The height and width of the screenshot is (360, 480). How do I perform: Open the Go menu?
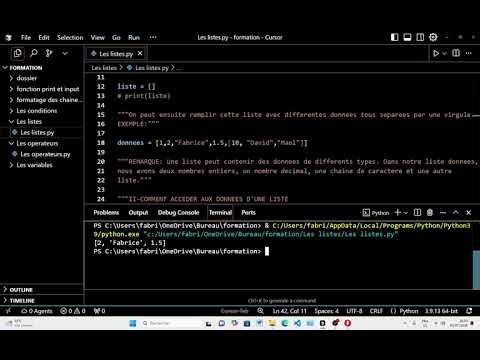tap(116, 38)
